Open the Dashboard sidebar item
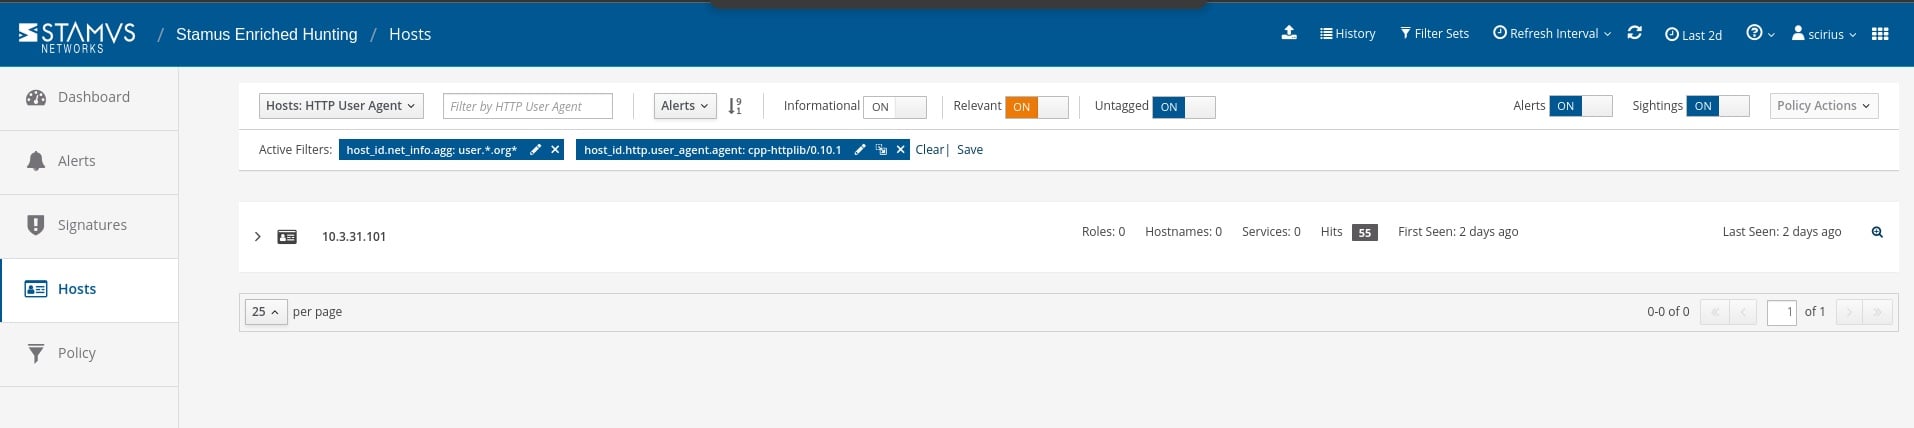 pos(93,97)
